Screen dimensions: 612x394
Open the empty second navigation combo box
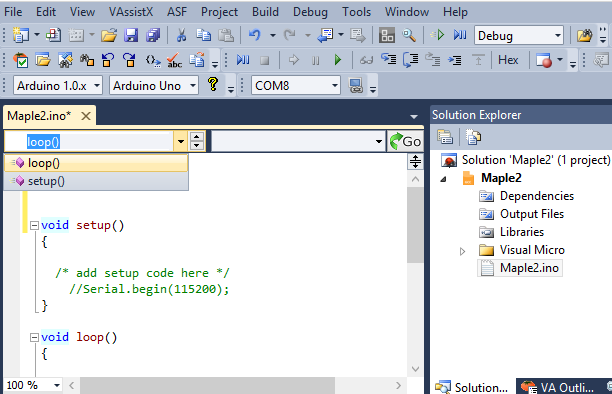(298, 141)
